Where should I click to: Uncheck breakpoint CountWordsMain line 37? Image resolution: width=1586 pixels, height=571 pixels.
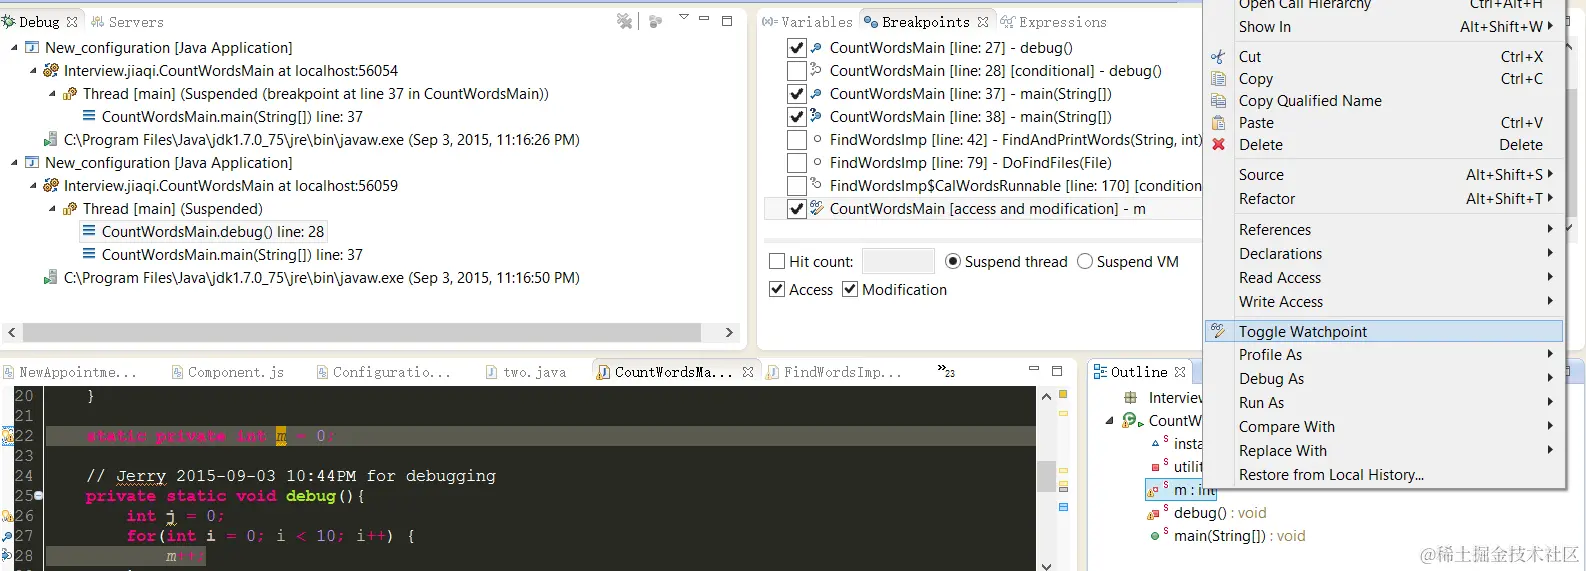point(797,94)
